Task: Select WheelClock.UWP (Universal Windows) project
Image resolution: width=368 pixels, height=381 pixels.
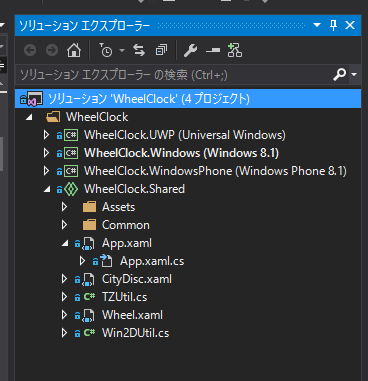Action: 185,135
